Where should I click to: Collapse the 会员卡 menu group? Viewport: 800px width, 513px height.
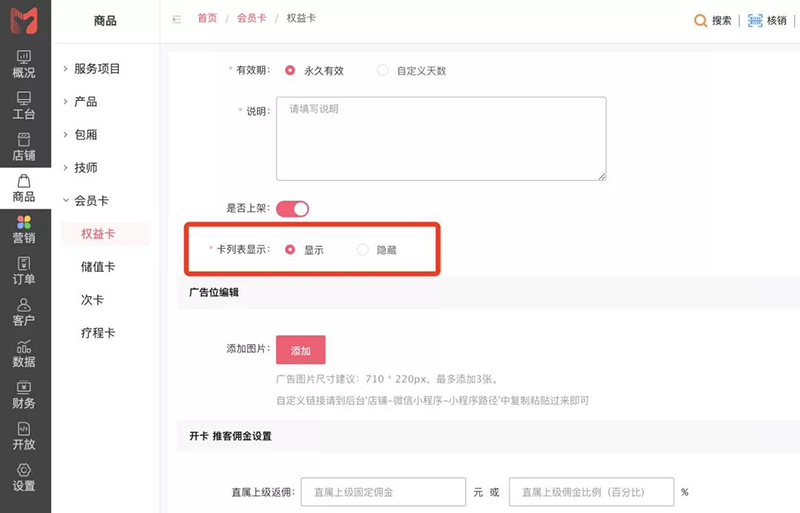pos(91,201)
